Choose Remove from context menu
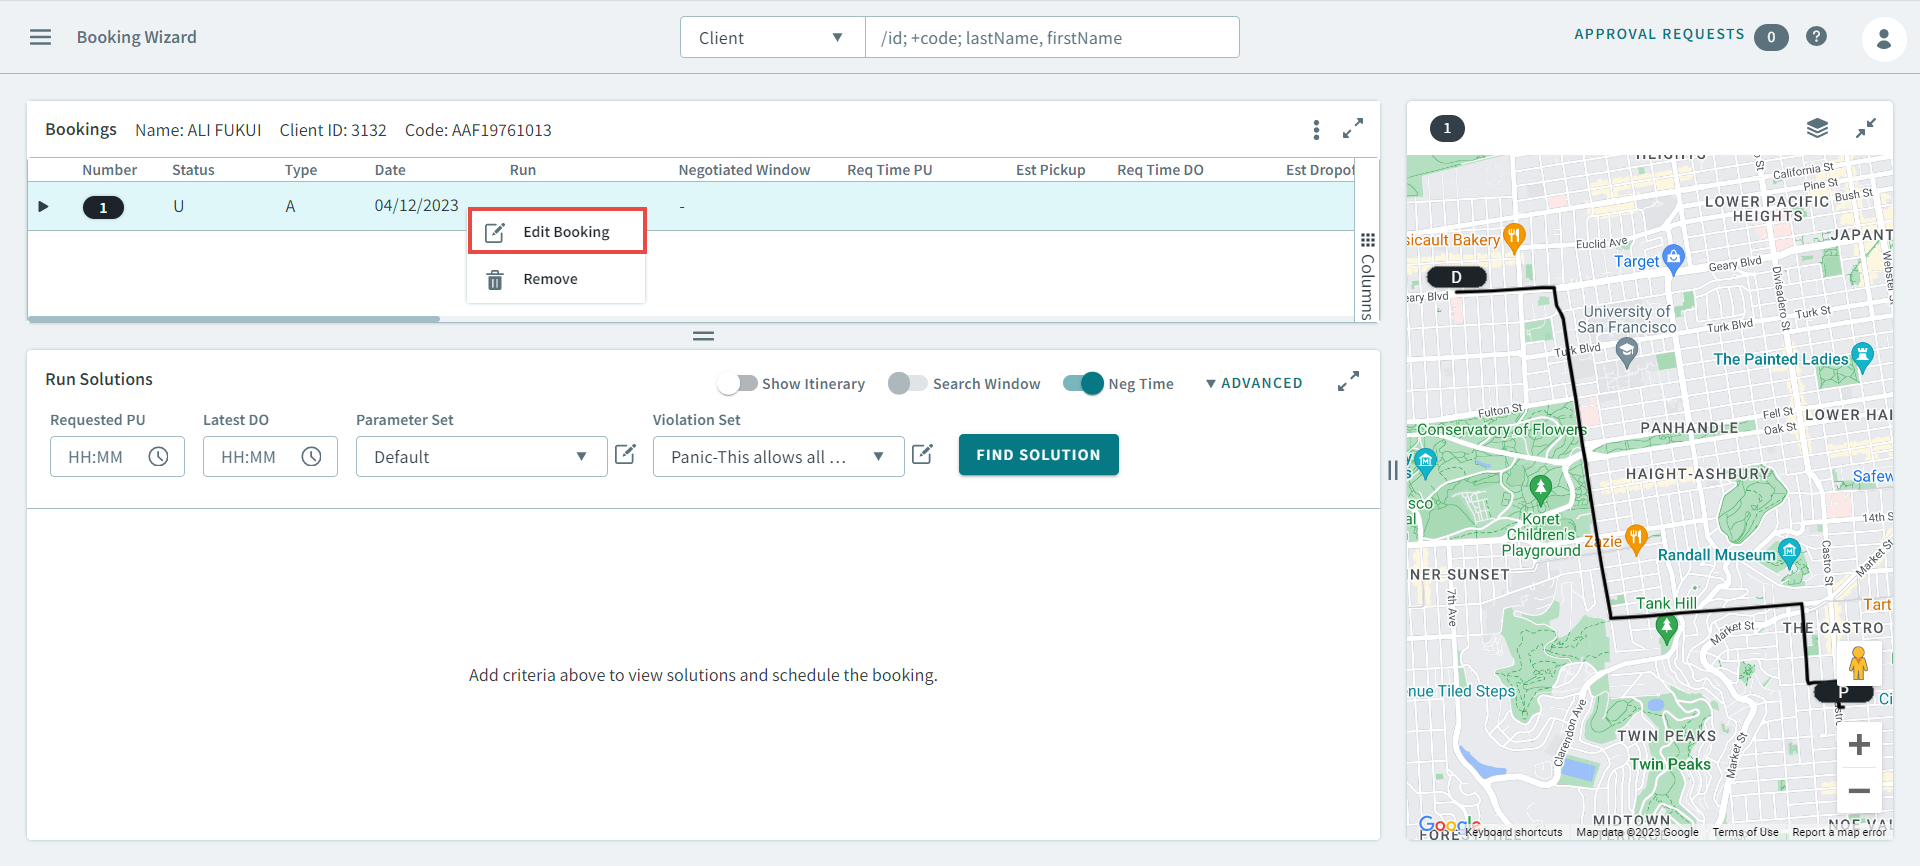This screenshot has width=1920, height=866. (556, 279)
